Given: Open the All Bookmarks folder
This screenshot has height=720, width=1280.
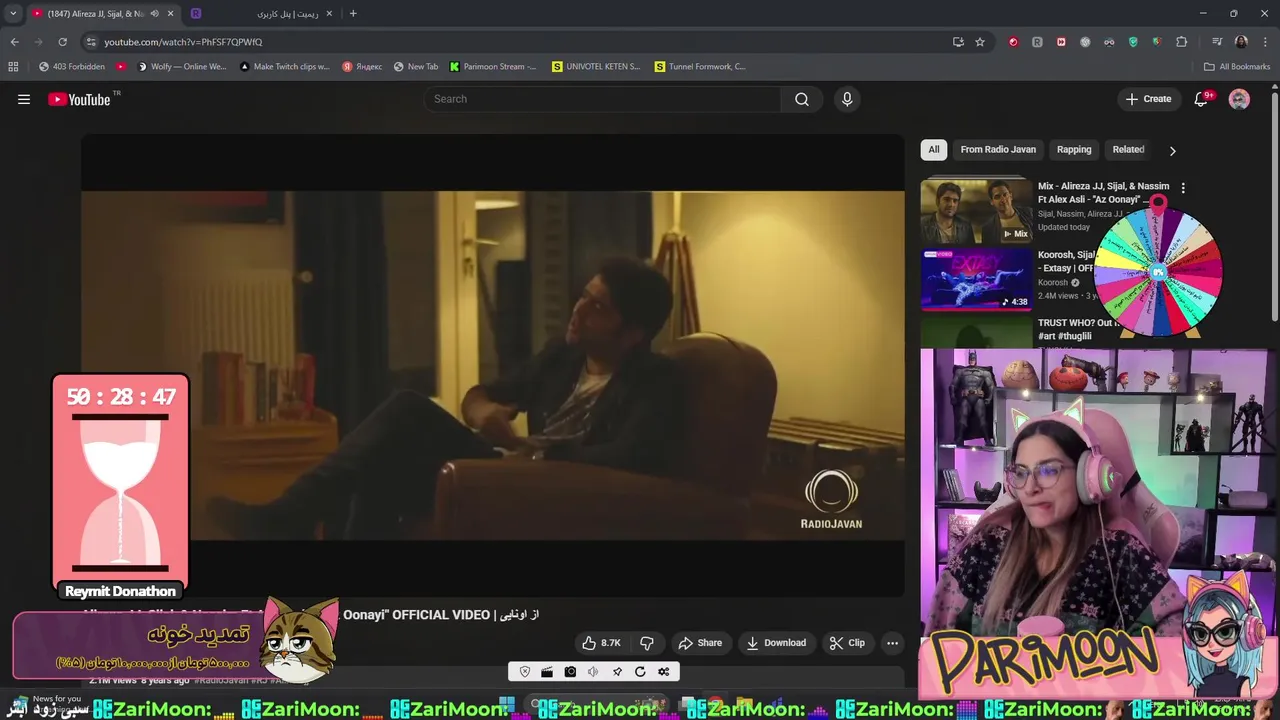Looking at the screenshot, I should (1237, 67).
